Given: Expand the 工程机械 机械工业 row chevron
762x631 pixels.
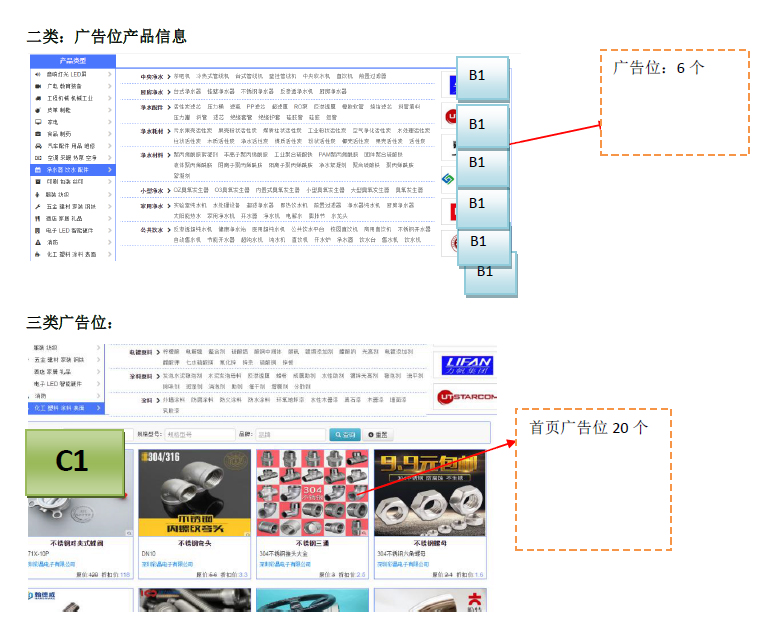Looking at the screenshot, I should [x=110, y=98].
